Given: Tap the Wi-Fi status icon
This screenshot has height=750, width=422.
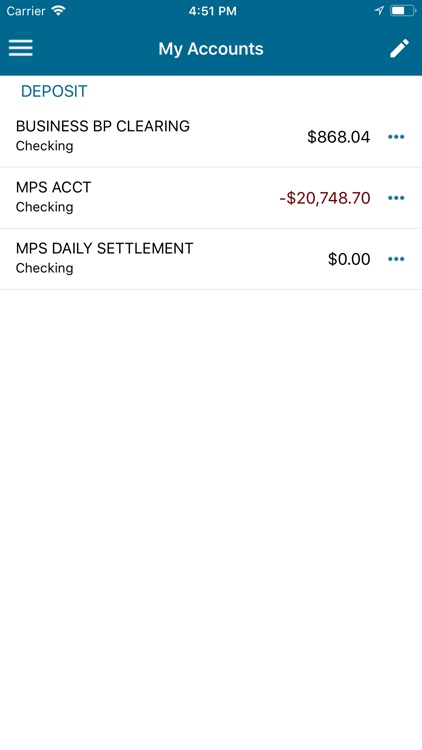Looking at the screenshot, I should (58, 11).
